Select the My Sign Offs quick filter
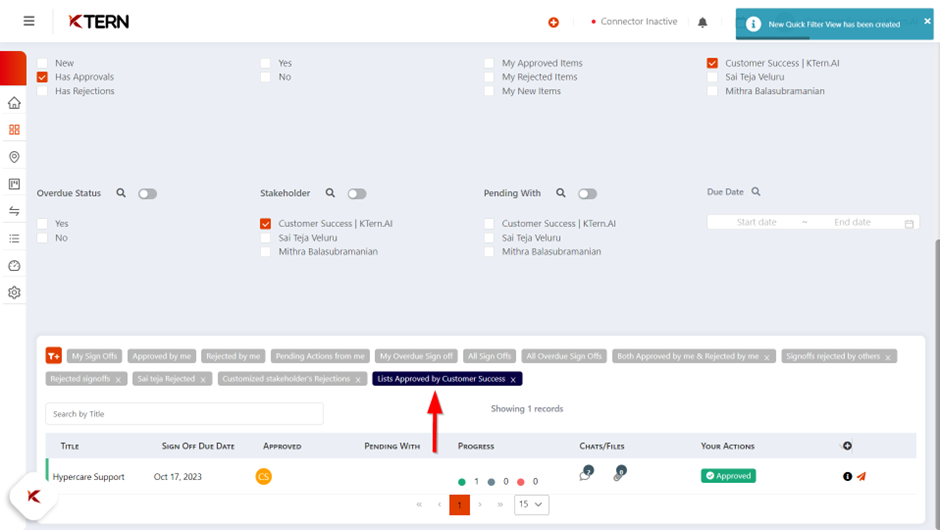The height and width of the screenshot is (530, 940). [95, 356]
